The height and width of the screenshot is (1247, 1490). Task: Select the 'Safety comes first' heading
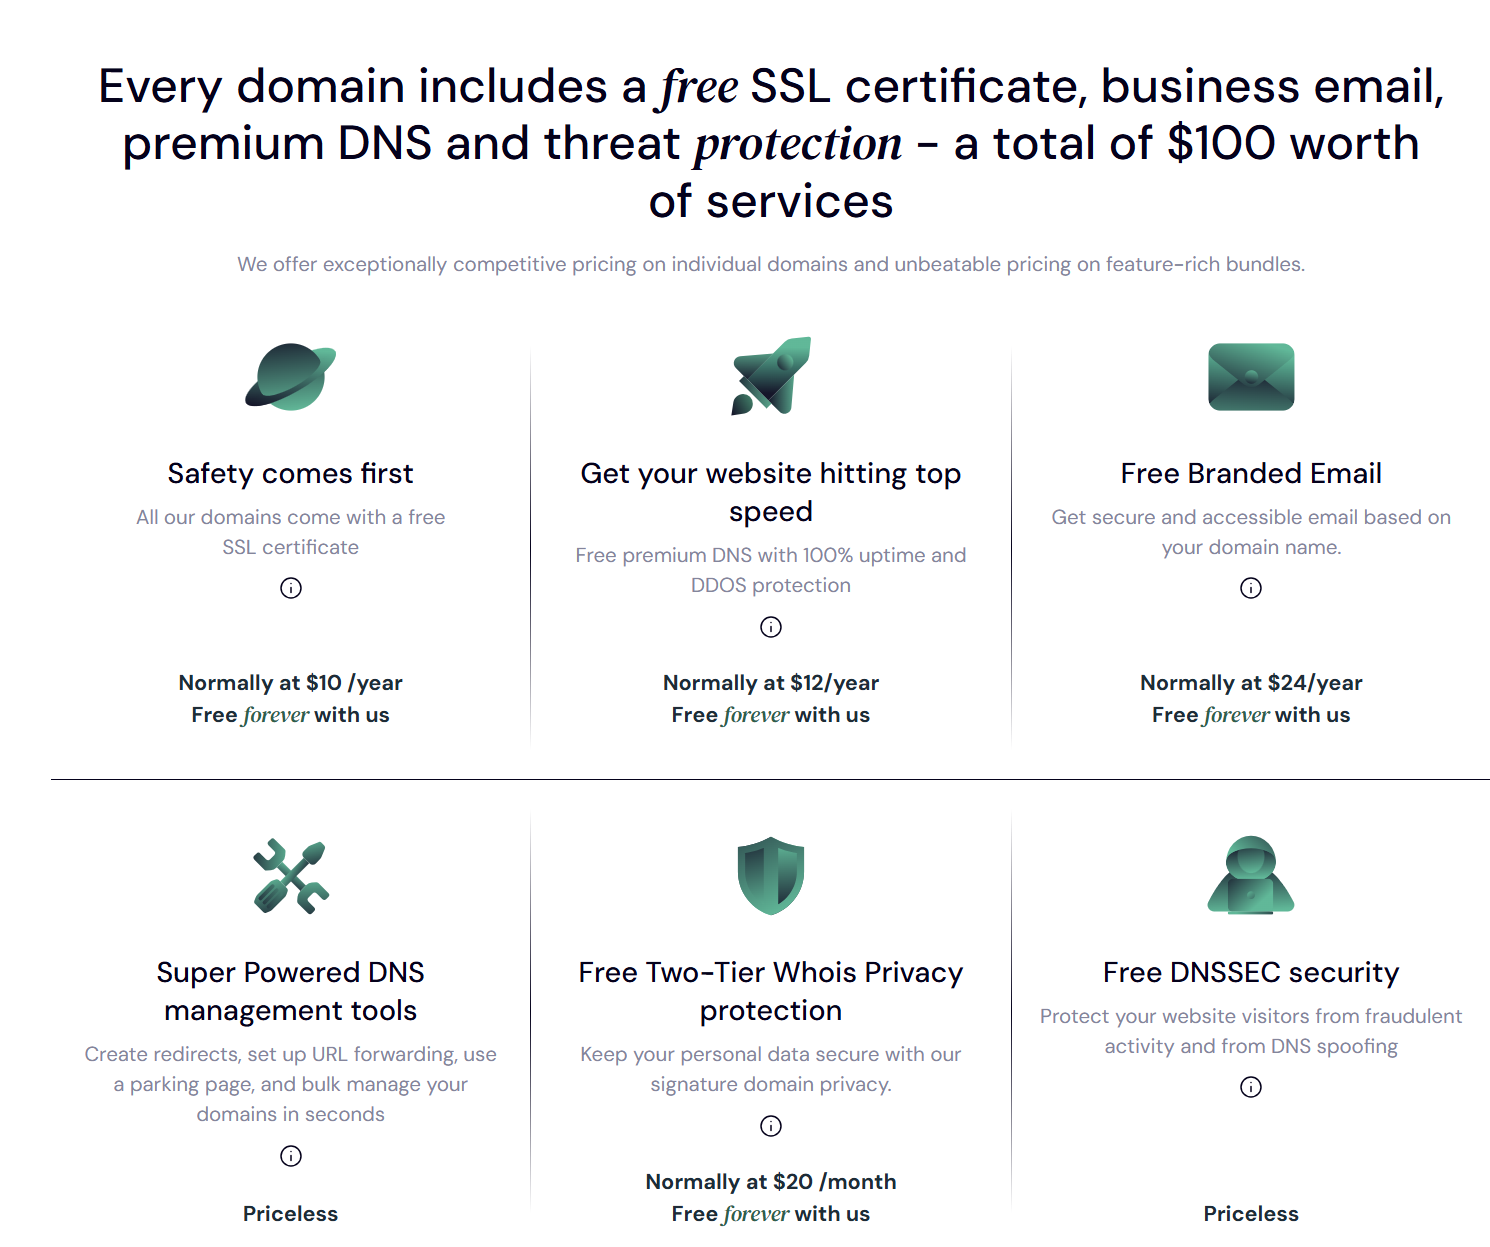(291, 473)
